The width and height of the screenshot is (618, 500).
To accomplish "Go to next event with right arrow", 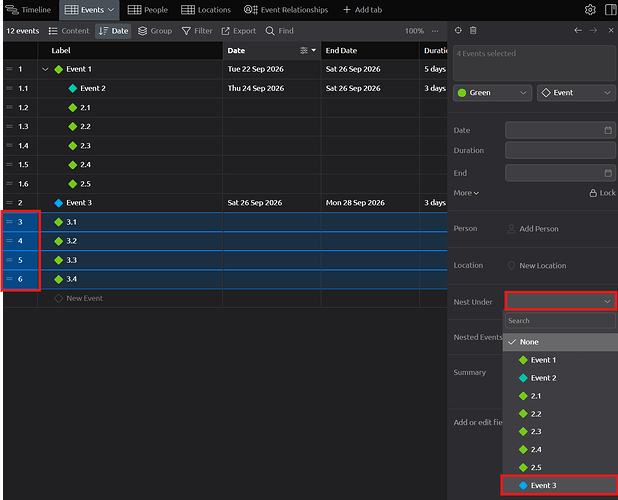I will pyautogui.click(x=593, y=30).
